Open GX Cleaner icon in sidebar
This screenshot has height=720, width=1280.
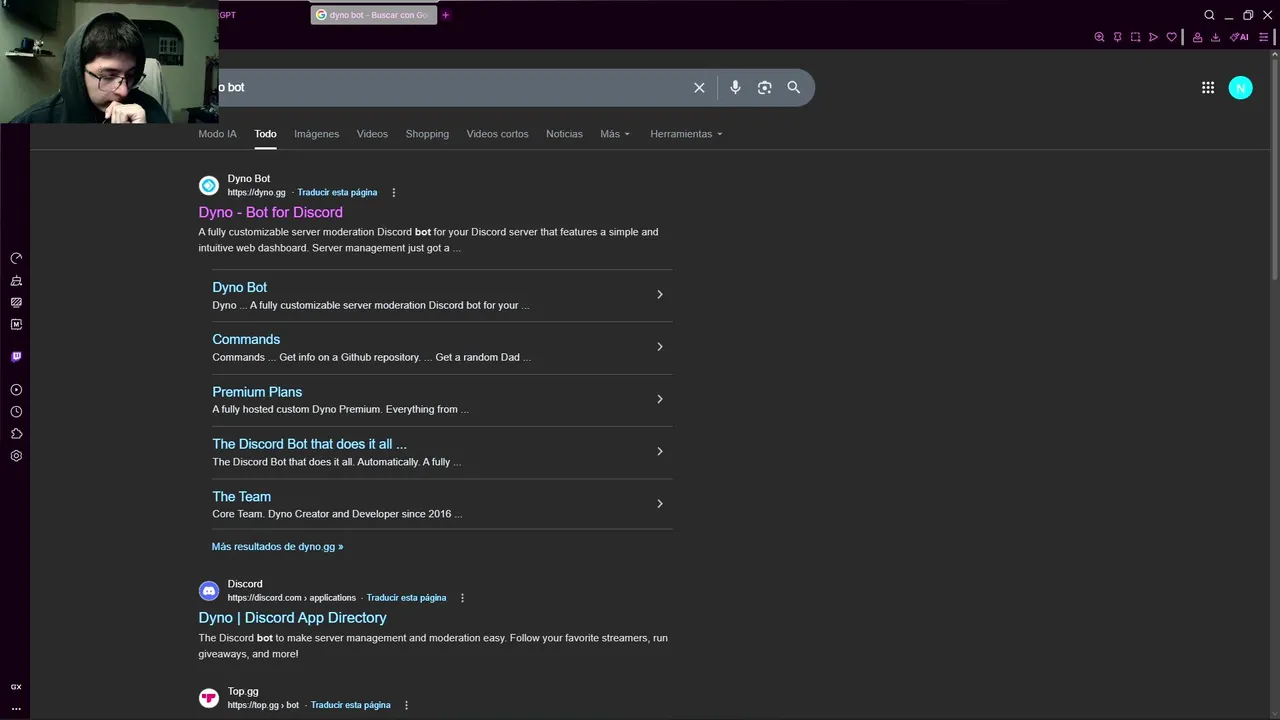[x=16, y=281]
